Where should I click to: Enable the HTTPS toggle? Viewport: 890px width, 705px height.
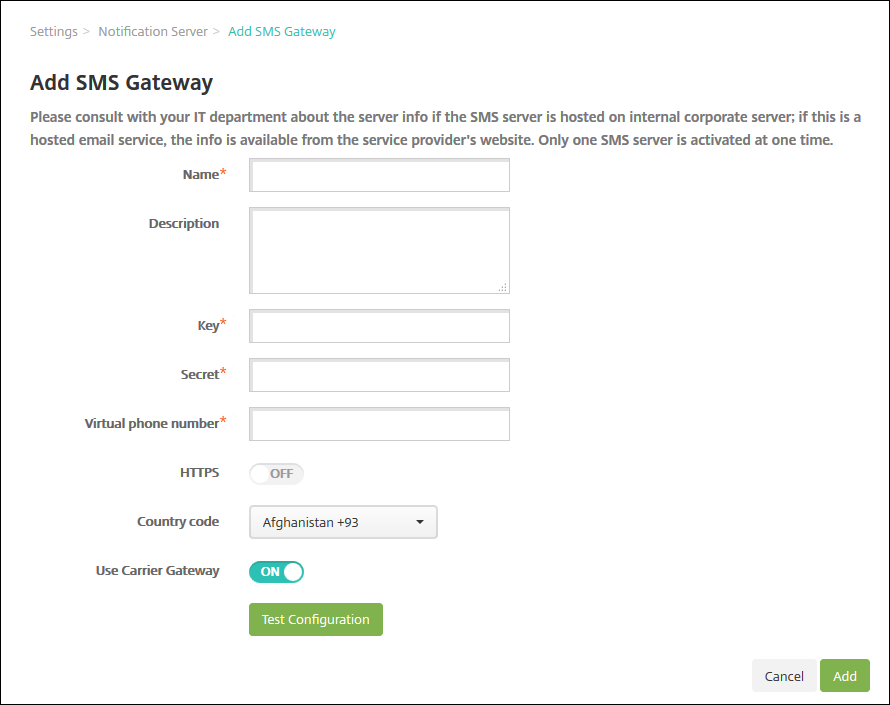(x=276, y=473)
